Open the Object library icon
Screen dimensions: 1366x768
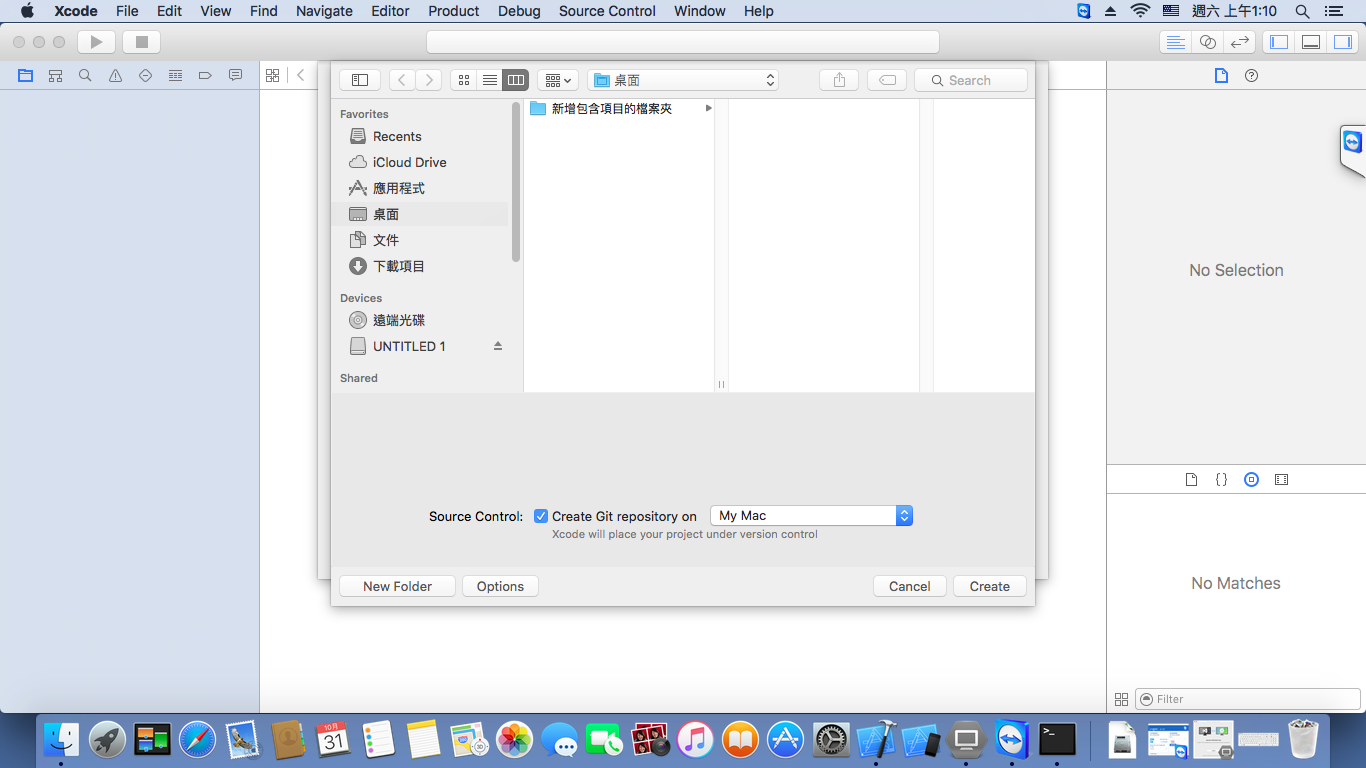click(1251, 480)
